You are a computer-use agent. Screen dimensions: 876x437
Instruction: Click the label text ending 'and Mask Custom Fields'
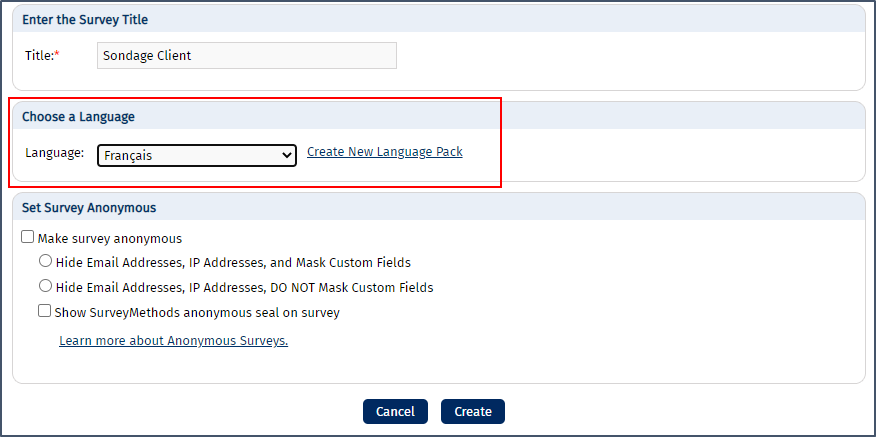[x=234, y=263]
